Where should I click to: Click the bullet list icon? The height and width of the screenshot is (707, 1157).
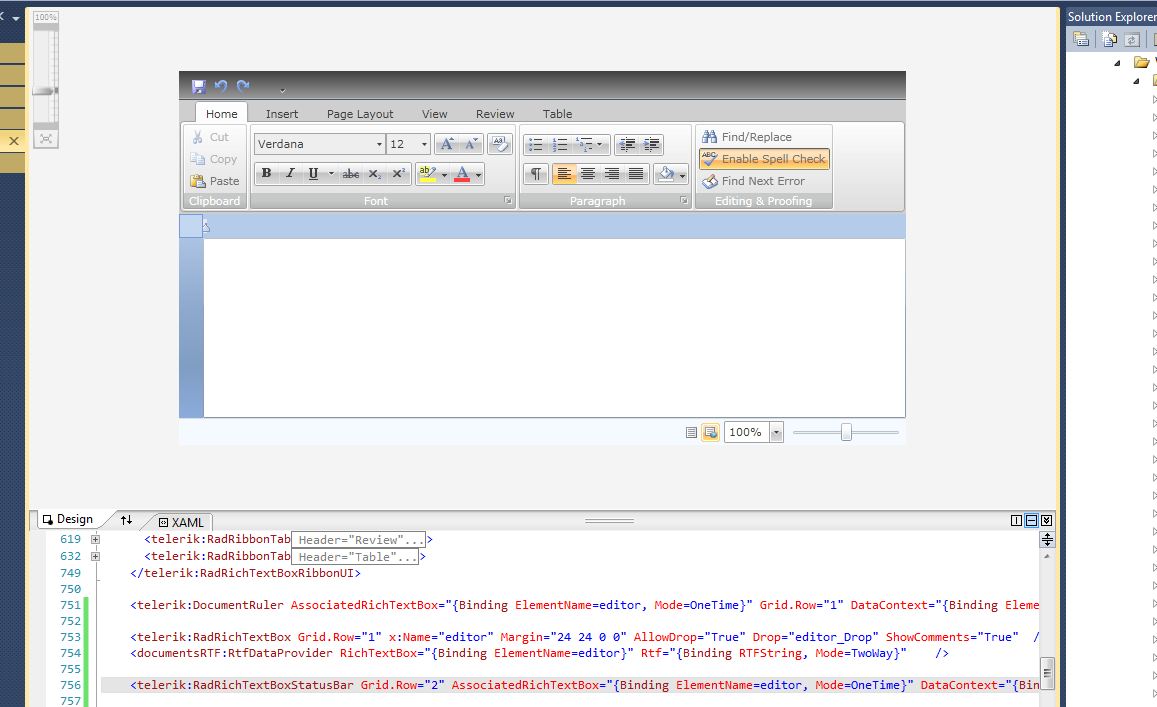[x=535, y=145]
